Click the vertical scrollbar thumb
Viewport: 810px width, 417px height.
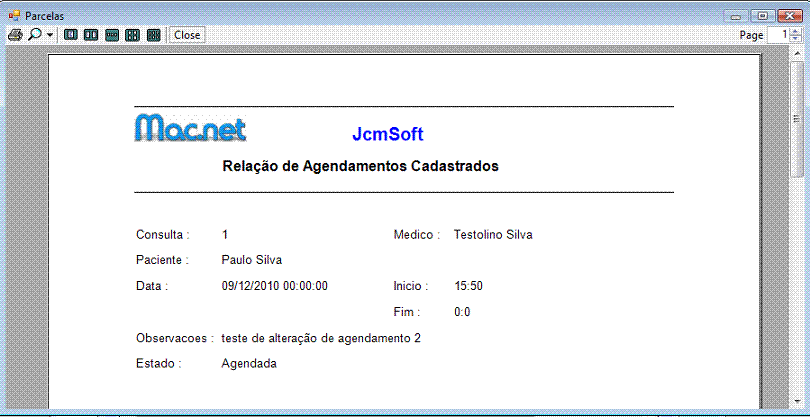798,119
